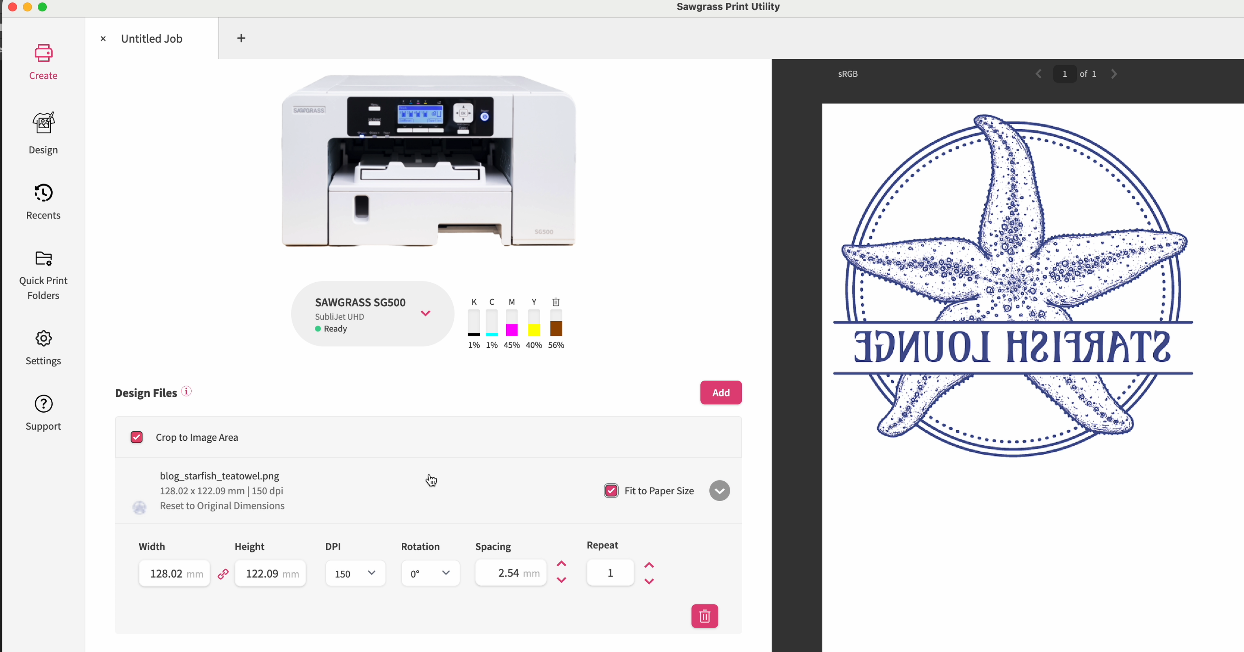
Task: Click the Height input field
Action: pos(270,574)
